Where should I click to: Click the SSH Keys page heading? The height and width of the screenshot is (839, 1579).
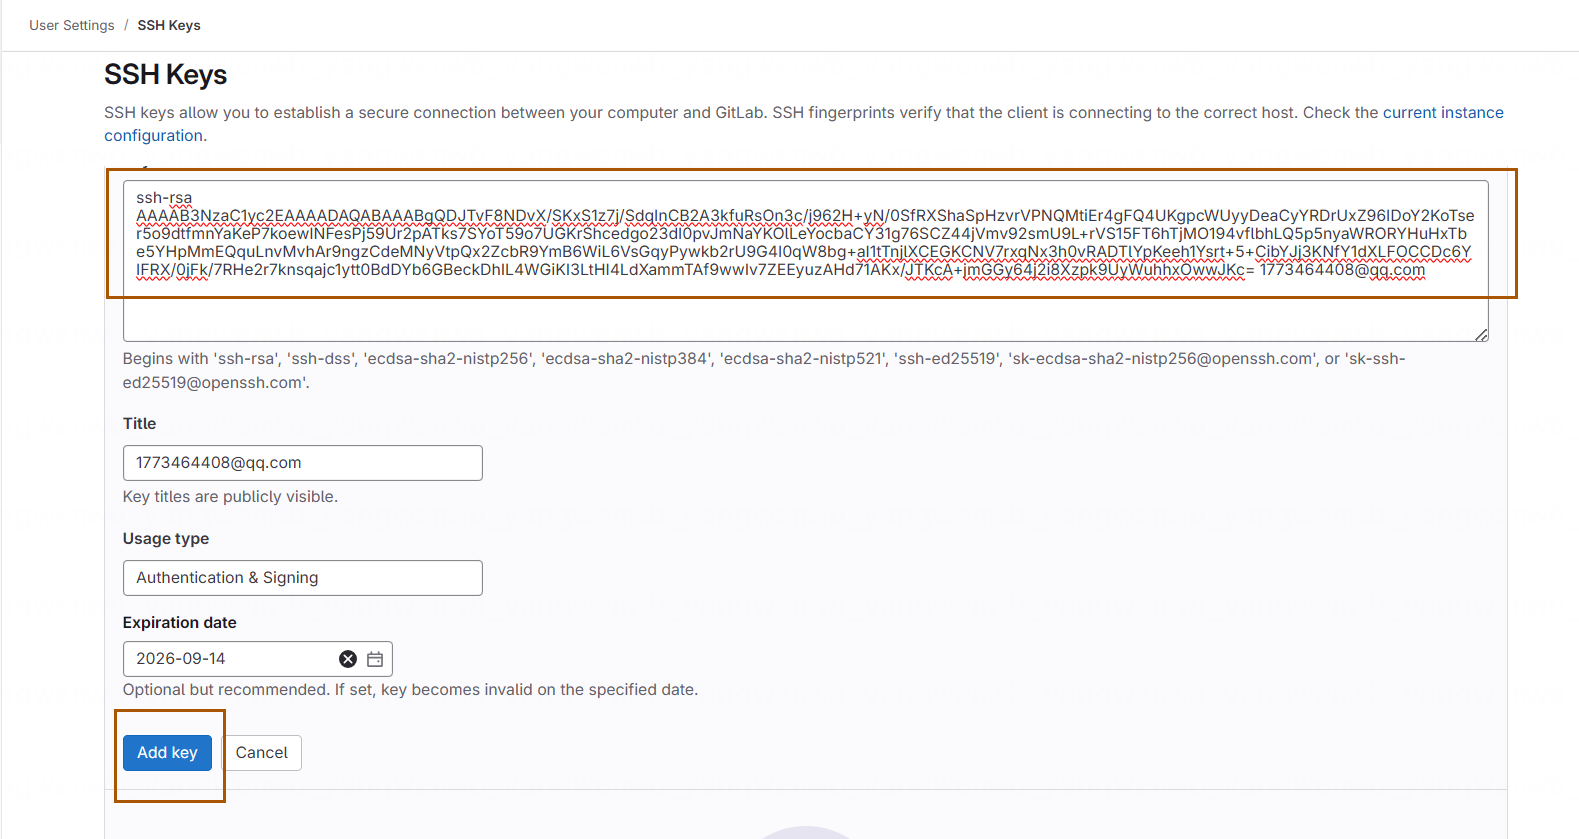(x=166, y=75)
